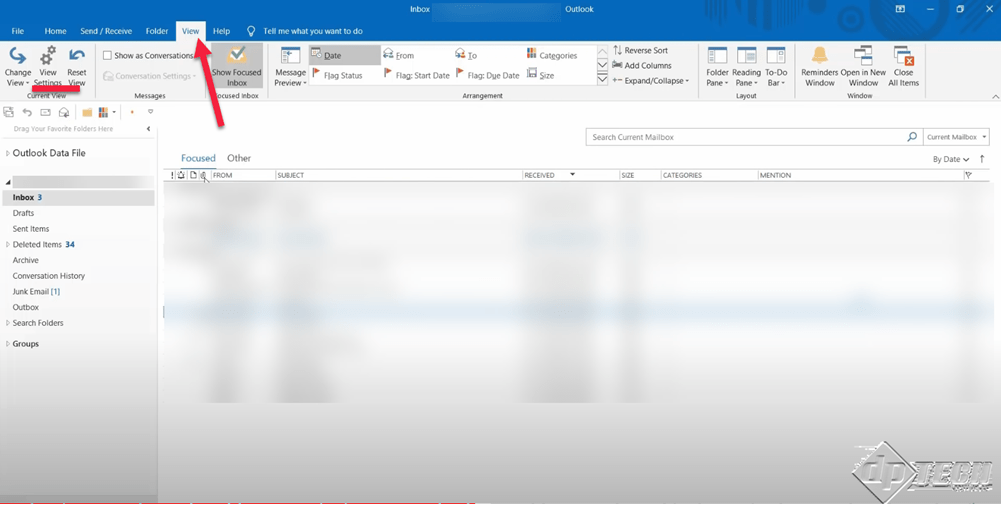Click the Tell me what you want to do box
Viewport: 1001px width, 505px height.
[305, 31]
